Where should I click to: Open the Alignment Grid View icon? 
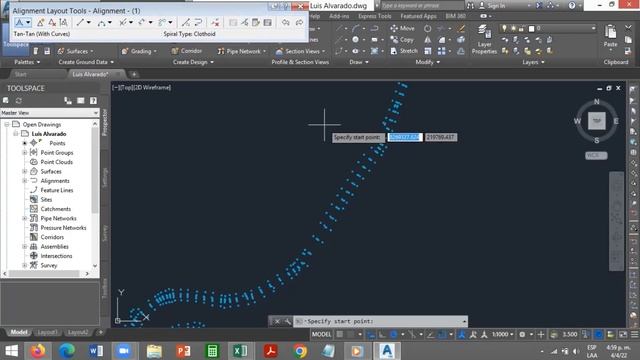(x=268, y=22)
